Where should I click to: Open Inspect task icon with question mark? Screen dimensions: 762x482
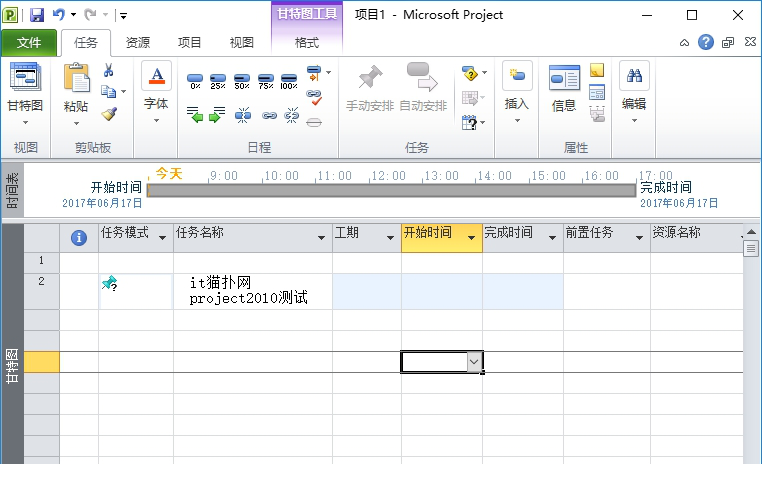tap(470, 73)
